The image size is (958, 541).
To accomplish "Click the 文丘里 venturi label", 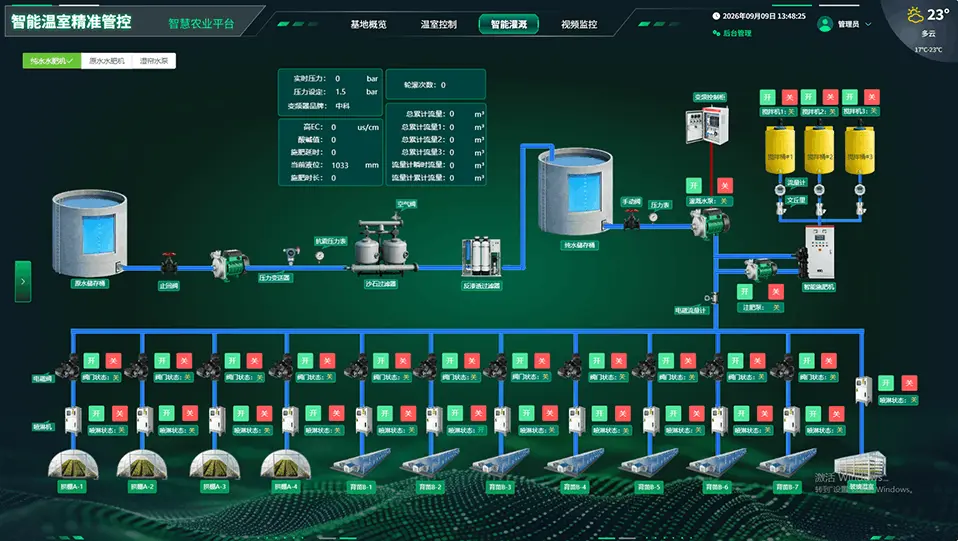I will pos(796,200).
